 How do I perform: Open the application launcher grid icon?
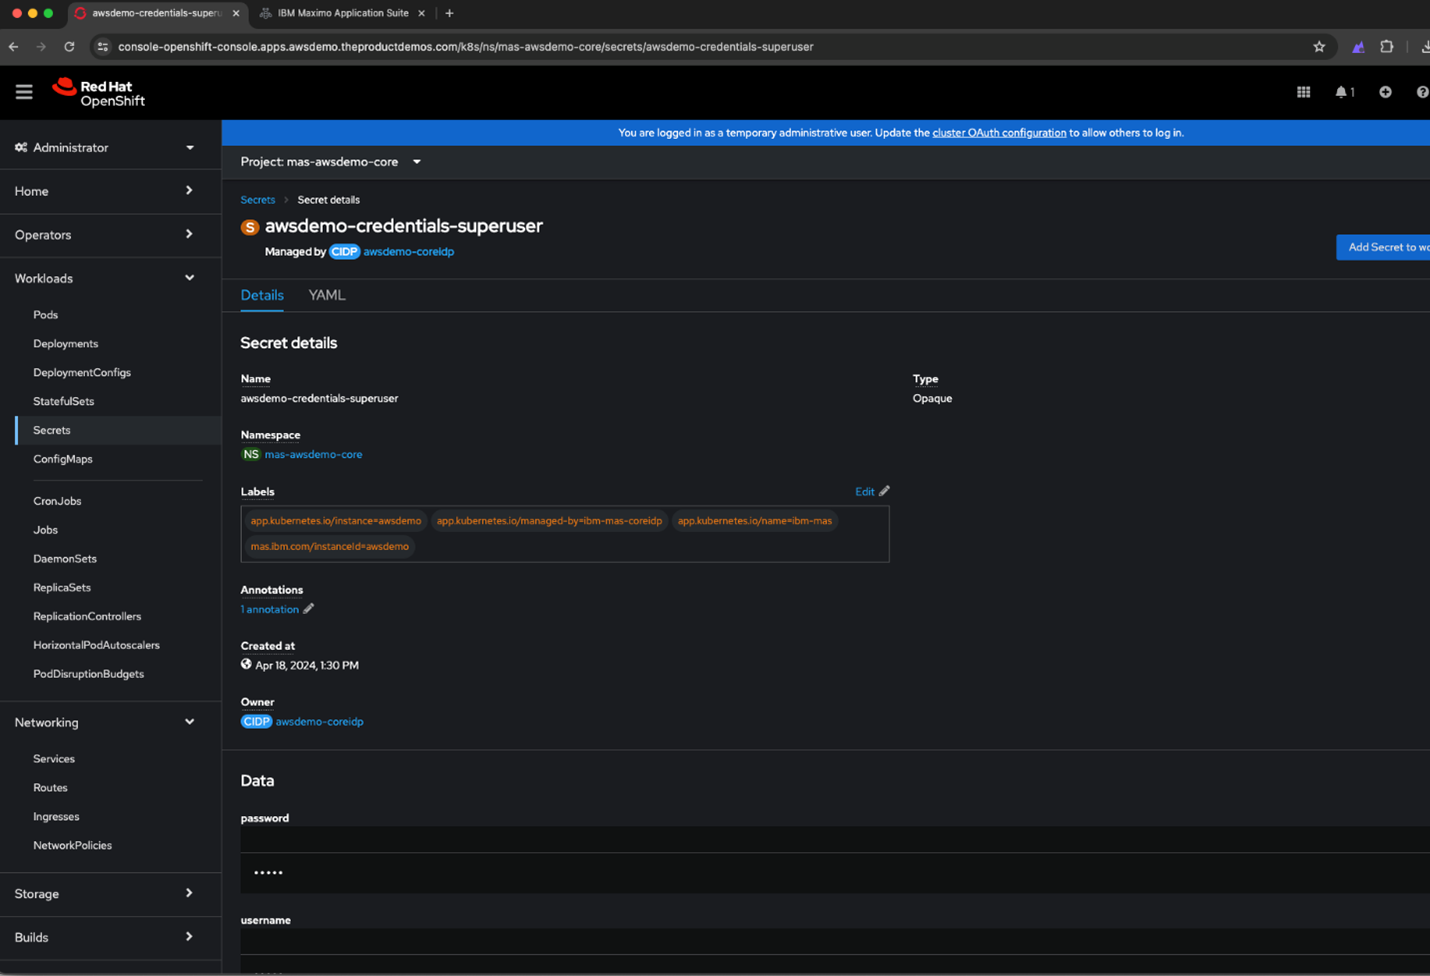click(x=1303, y=91)
